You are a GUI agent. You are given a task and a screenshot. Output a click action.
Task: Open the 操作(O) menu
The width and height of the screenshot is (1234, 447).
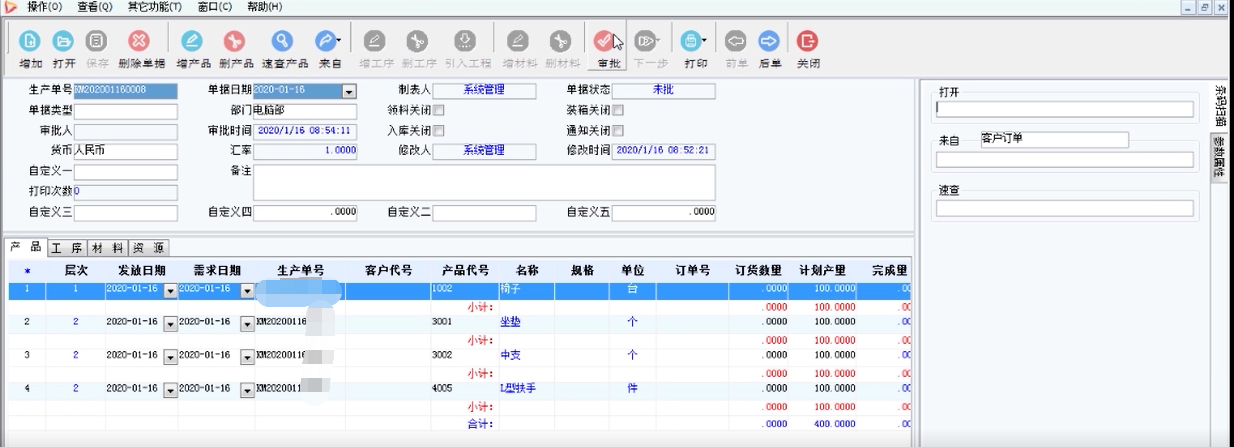click(45, 7)
